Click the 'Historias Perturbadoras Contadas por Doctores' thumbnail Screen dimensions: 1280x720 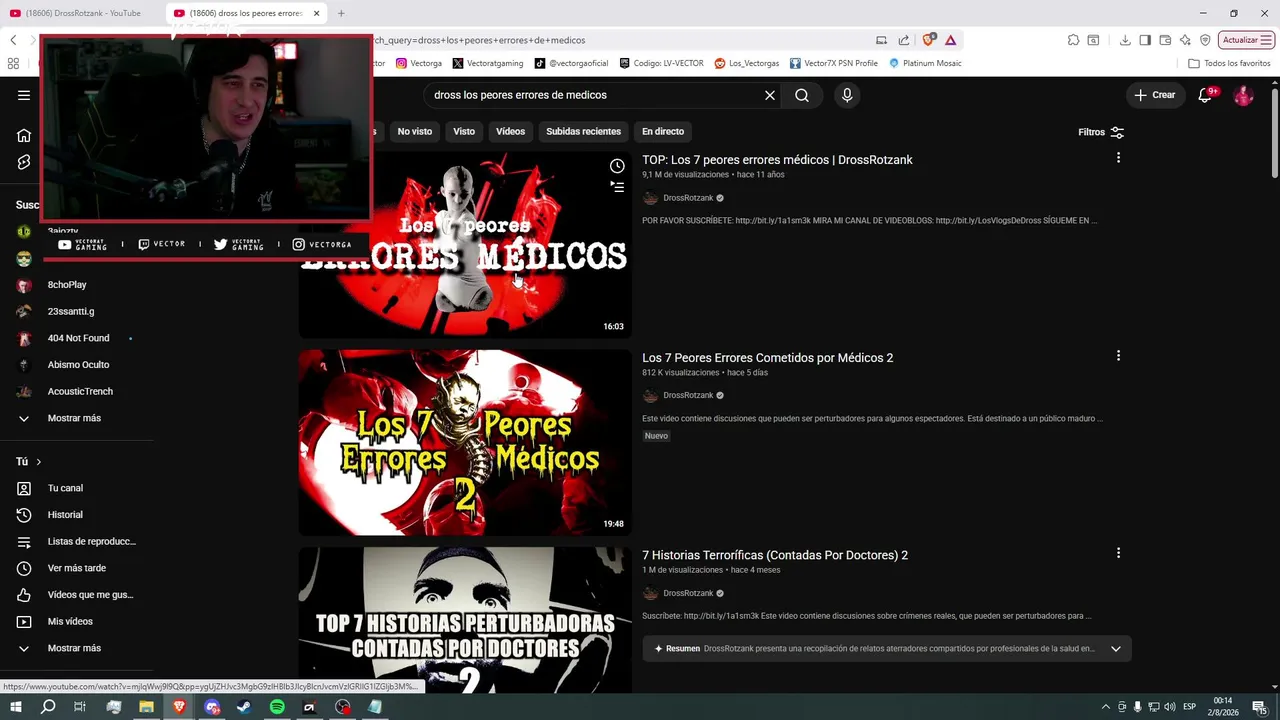pos(465,620)
